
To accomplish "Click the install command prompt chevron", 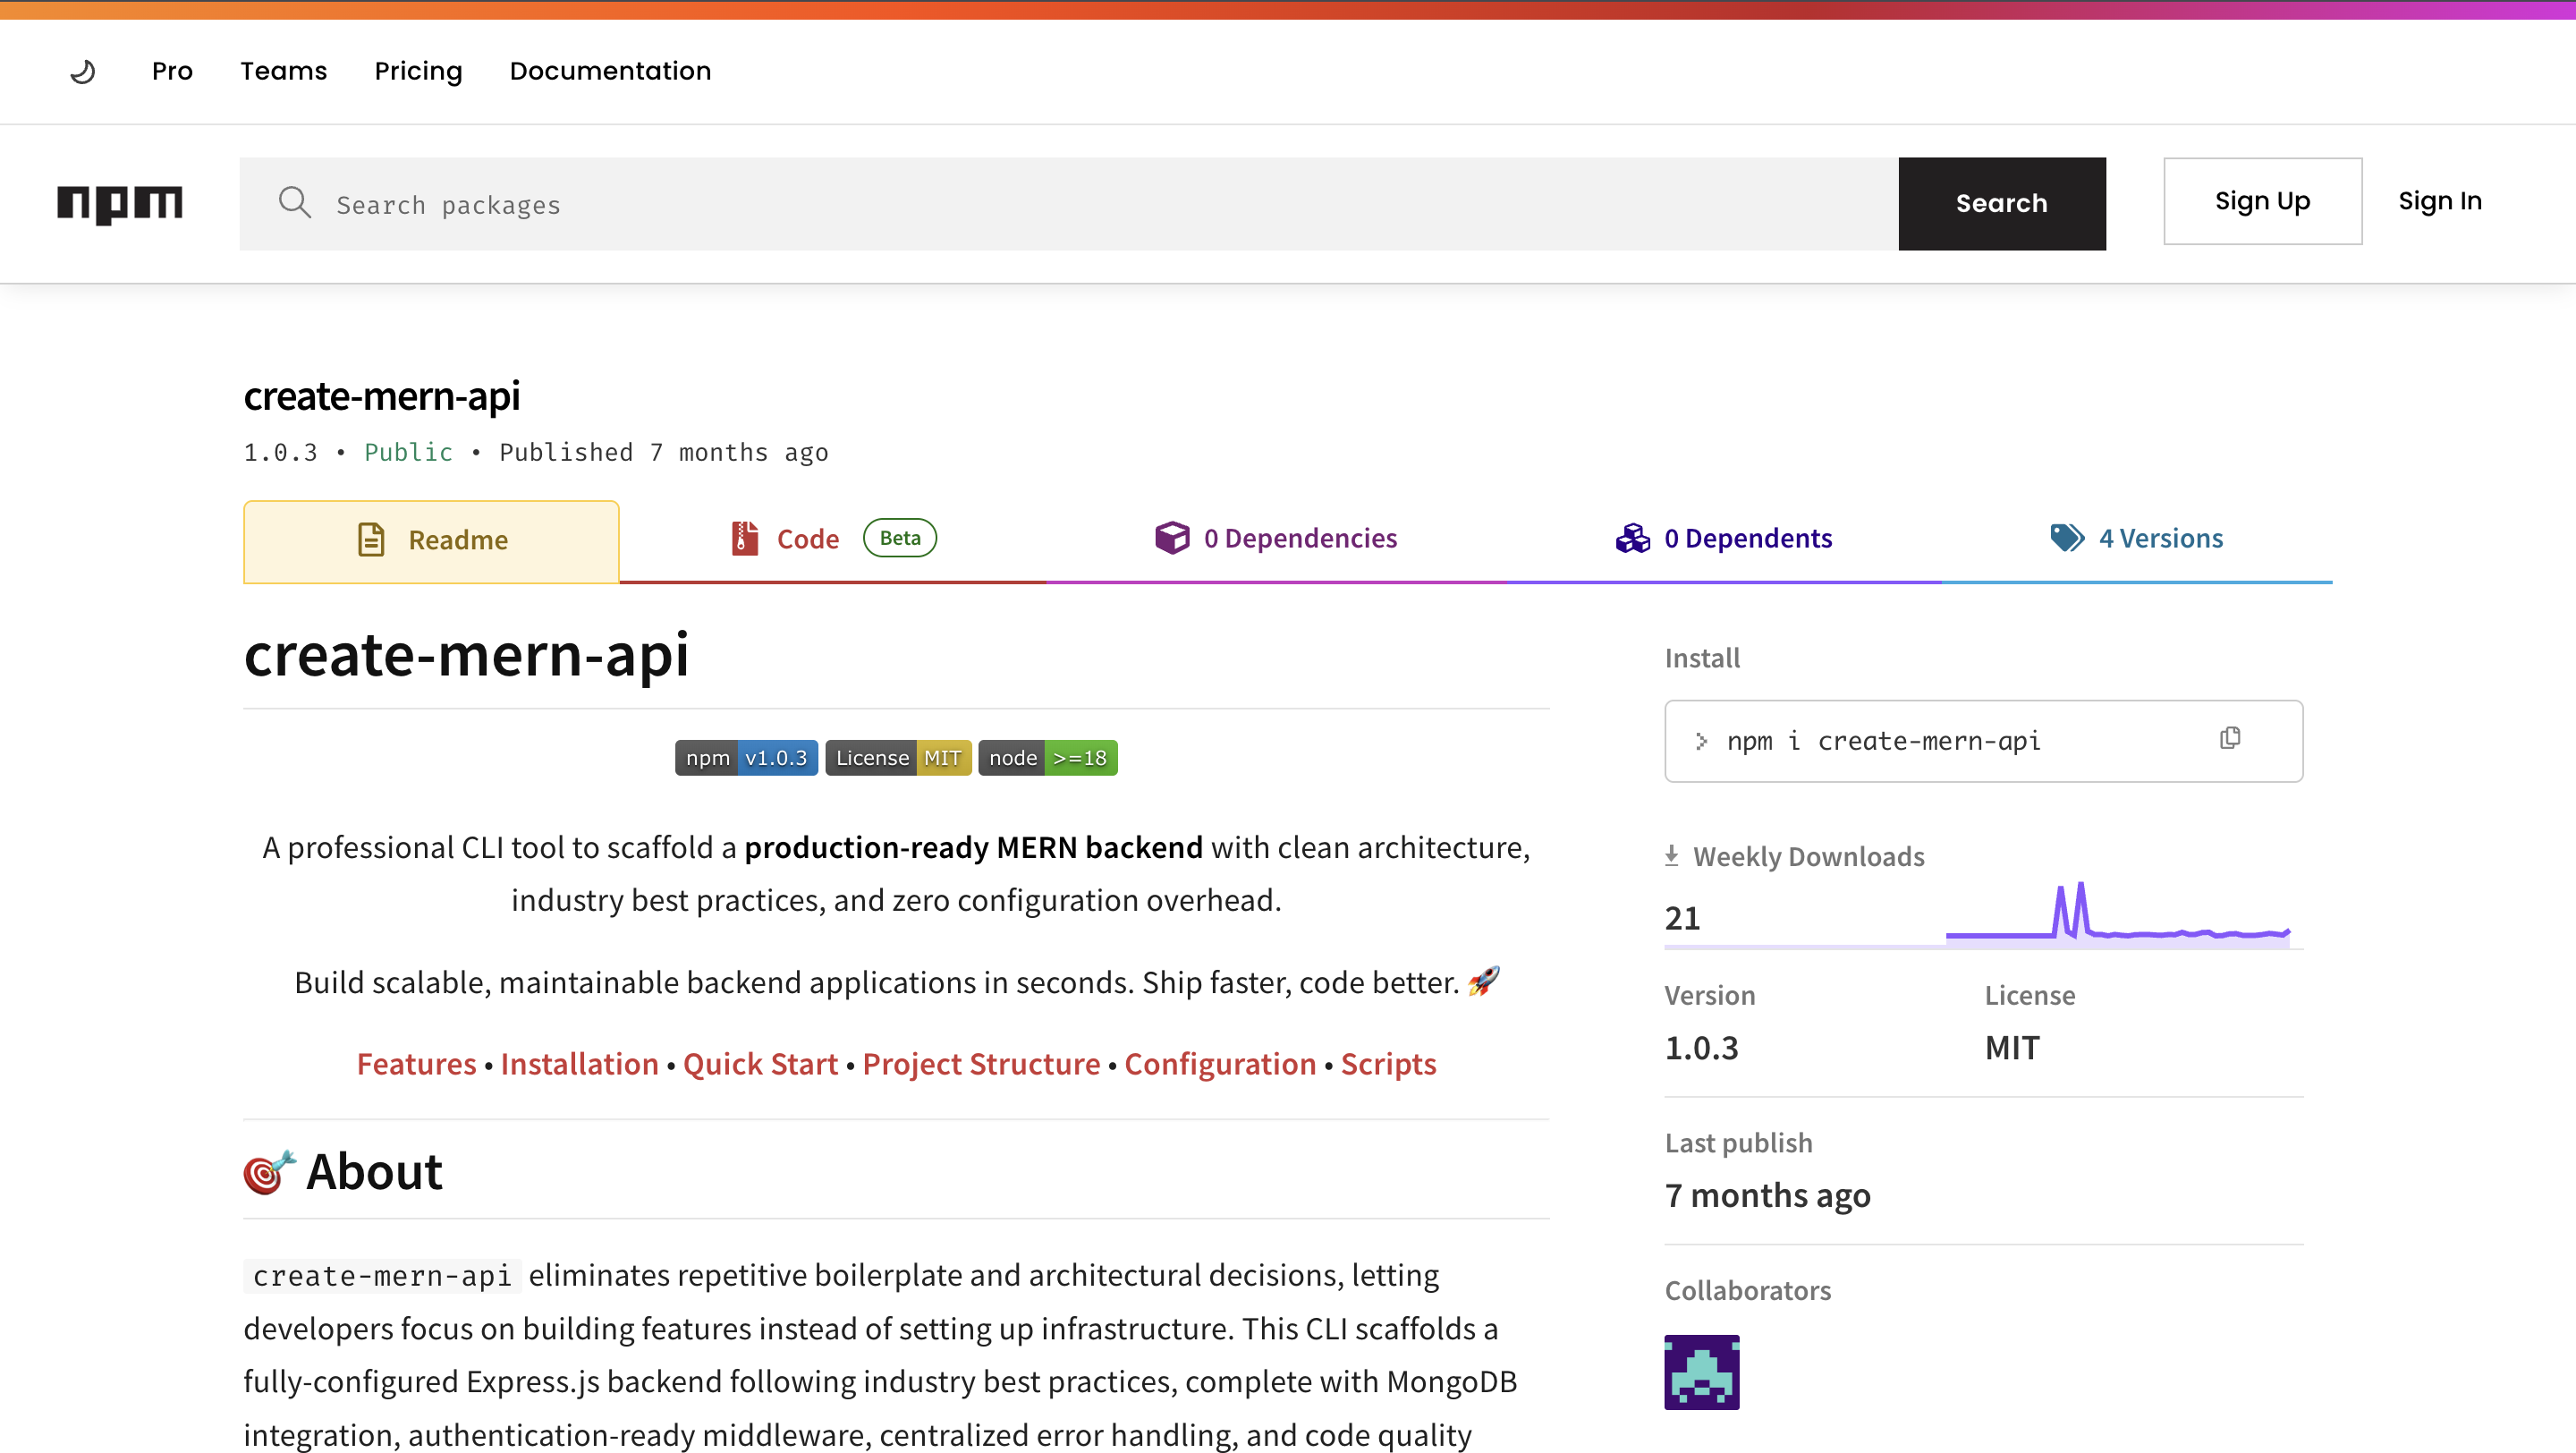I will pyautogui.click(x=1701, y=742).
